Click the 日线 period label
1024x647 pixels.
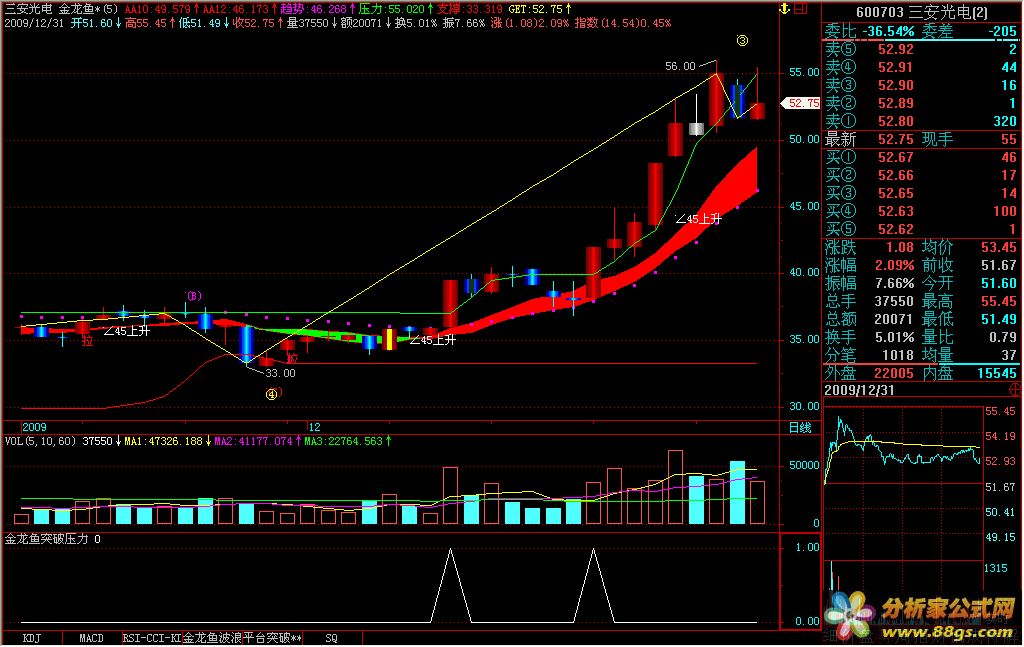tap(800, 427)
